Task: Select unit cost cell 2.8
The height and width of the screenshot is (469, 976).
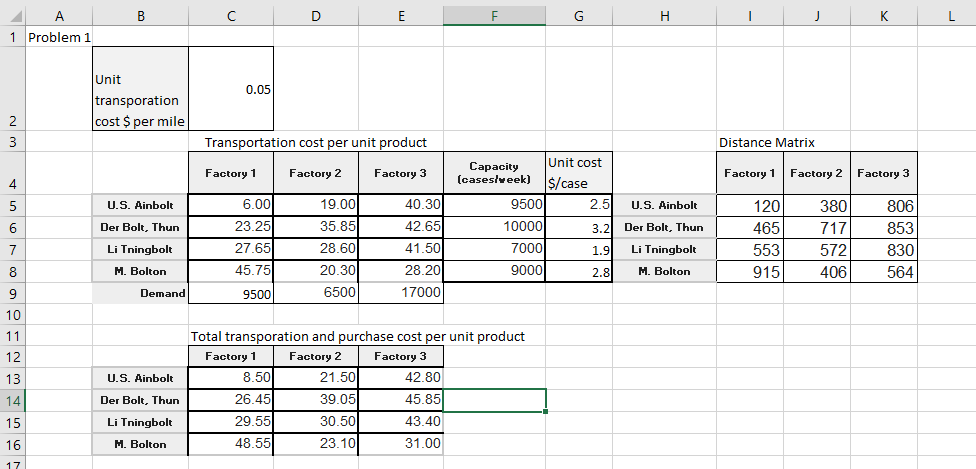Action: pos(579,272)
